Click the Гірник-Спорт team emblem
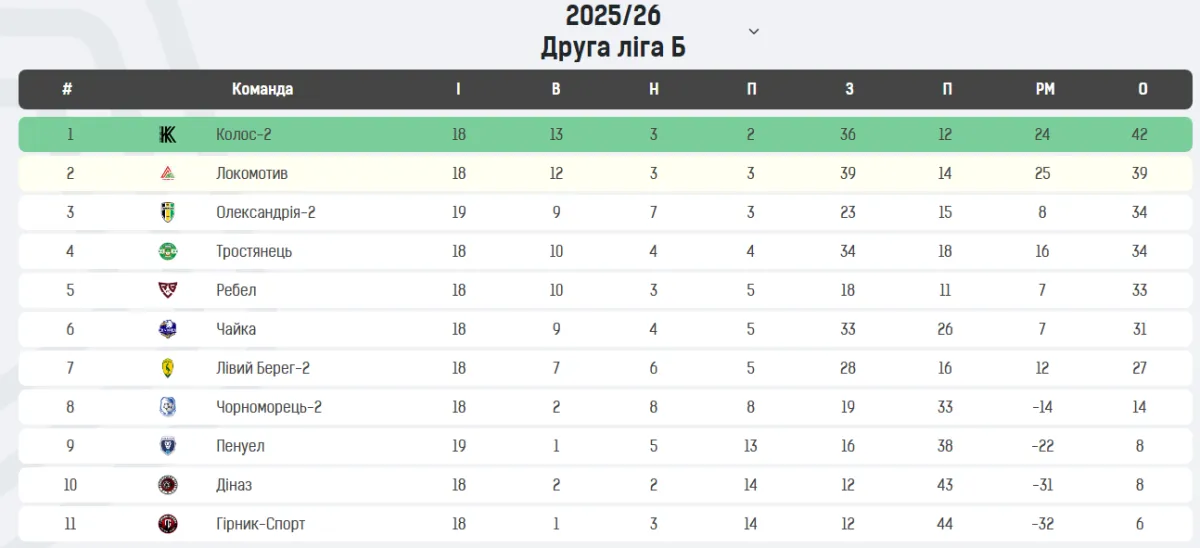The image size is (1200, 548). (x=168, y=524)
